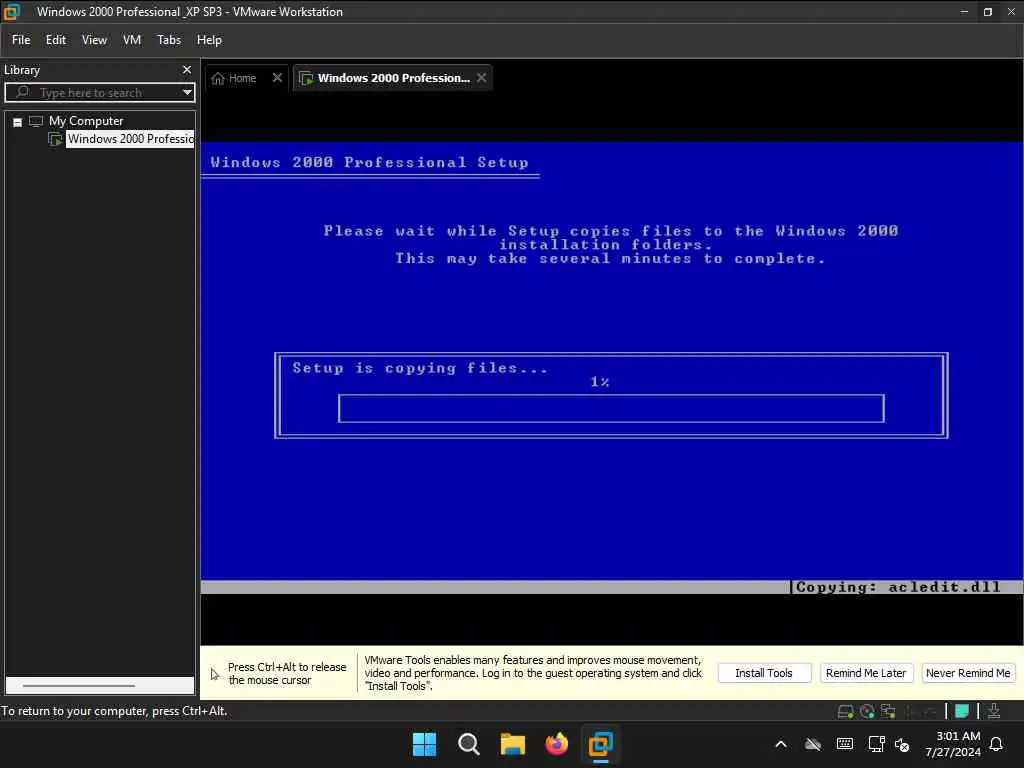Screen dimensions: 1024x768
Task: Close the Windows 2000 Profession... tab
Action: [481, 78]
